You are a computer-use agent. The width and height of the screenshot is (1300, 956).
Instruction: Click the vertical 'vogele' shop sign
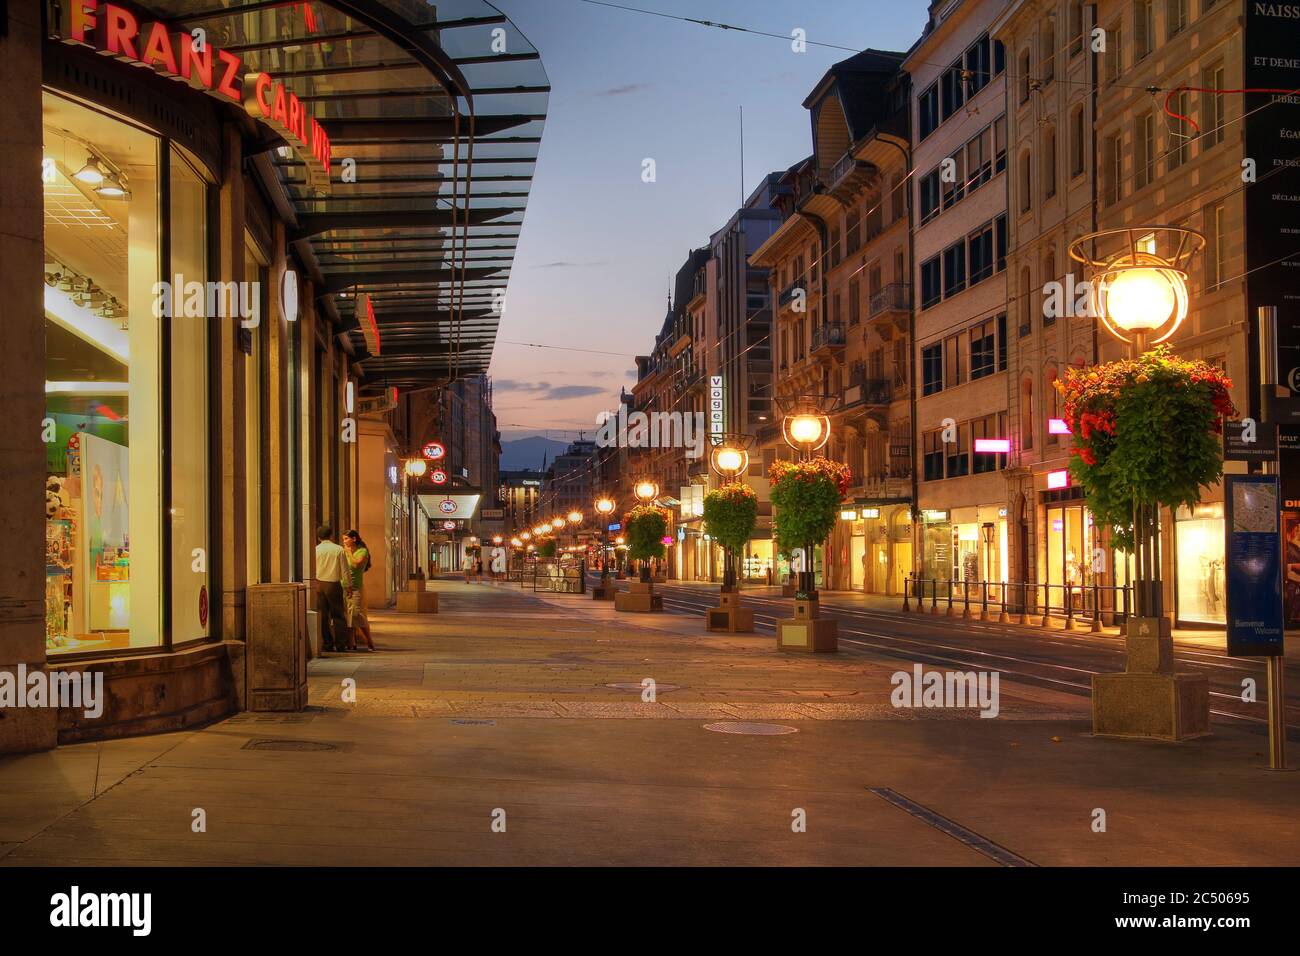pos(716,410)
